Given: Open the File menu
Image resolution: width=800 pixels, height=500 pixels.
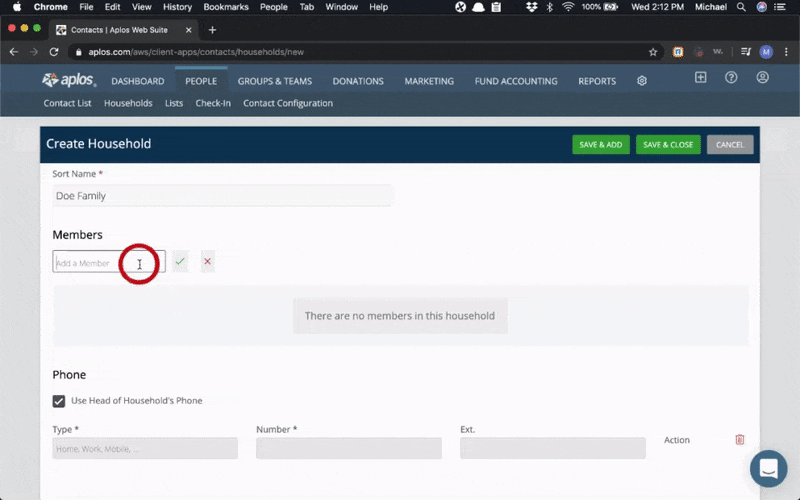Looking at the screenshot, I should pos(86,7).
